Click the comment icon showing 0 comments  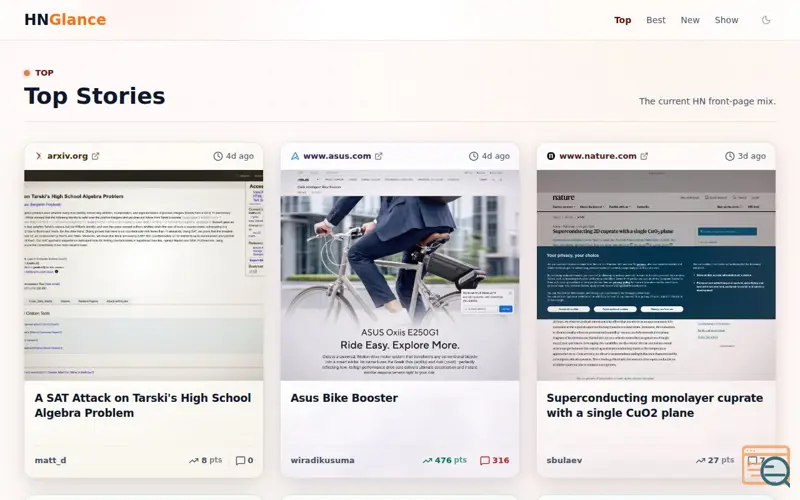point(240,460)
